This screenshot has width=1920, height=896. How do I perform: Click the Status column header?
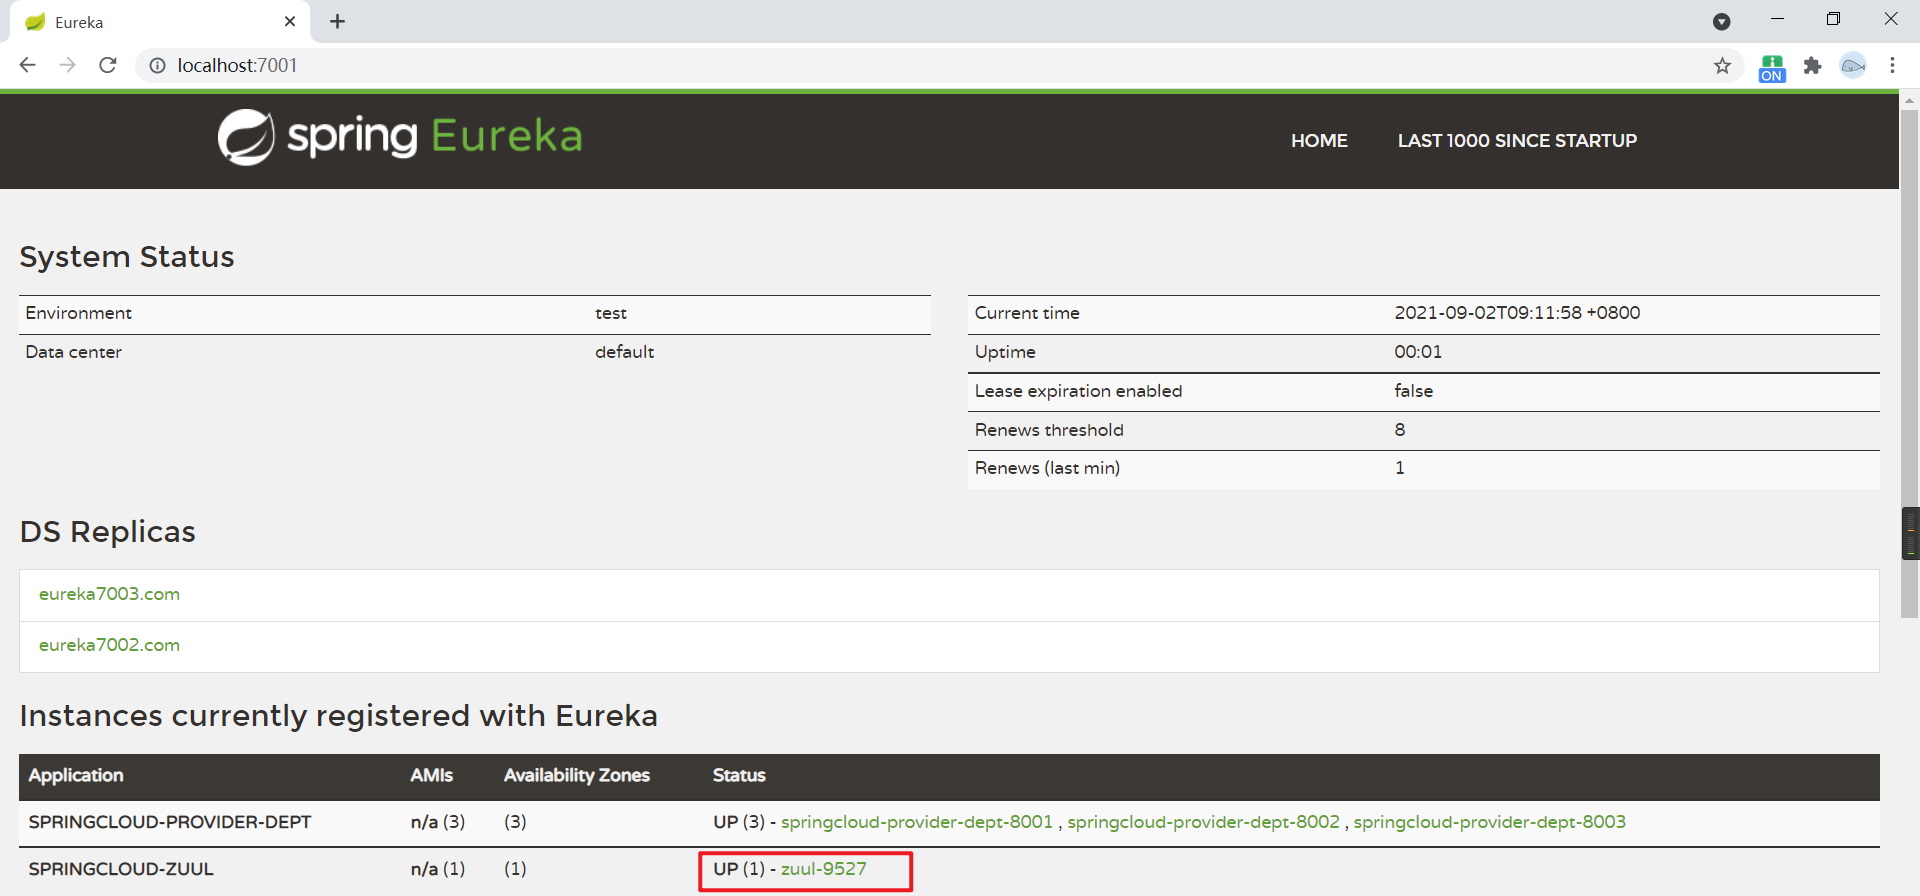click(739, 775)
